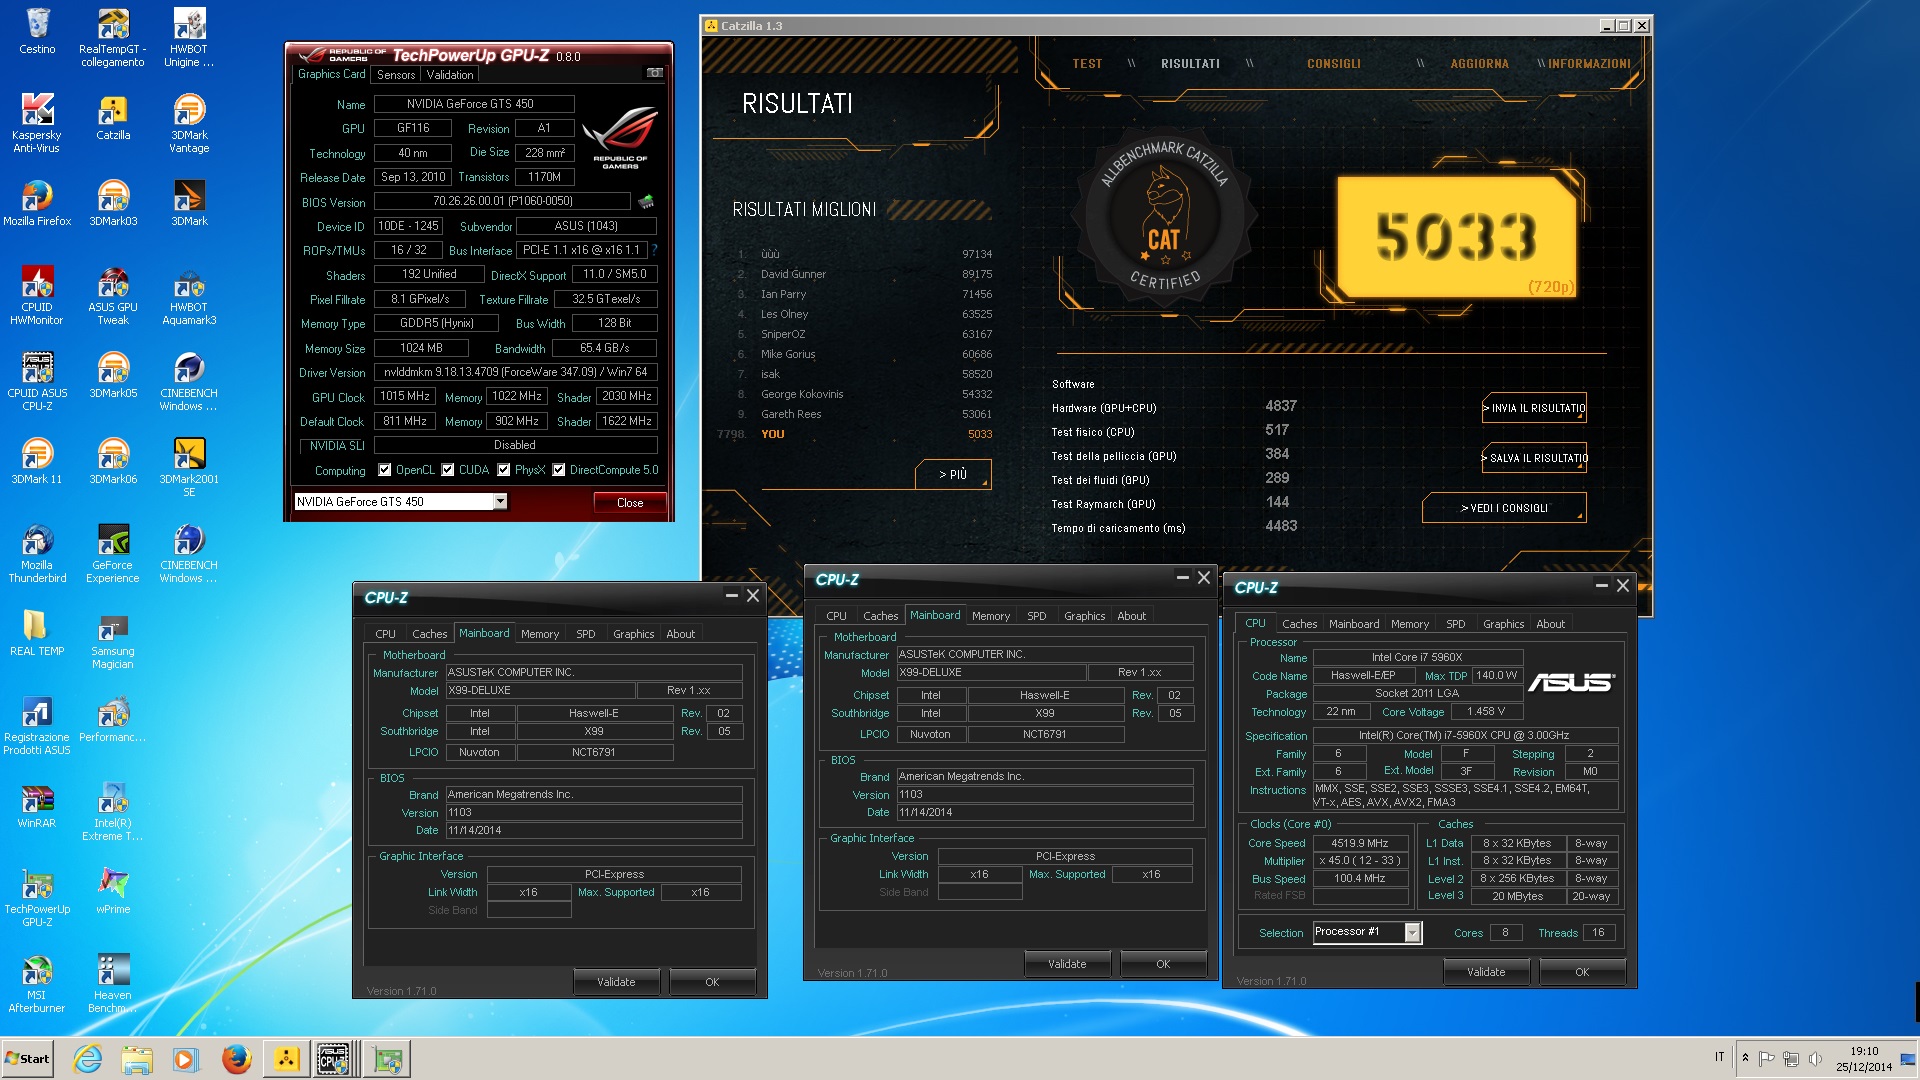Show hidden system tray icons
The image size is (1920, 1080).
pos(1745,1058)
